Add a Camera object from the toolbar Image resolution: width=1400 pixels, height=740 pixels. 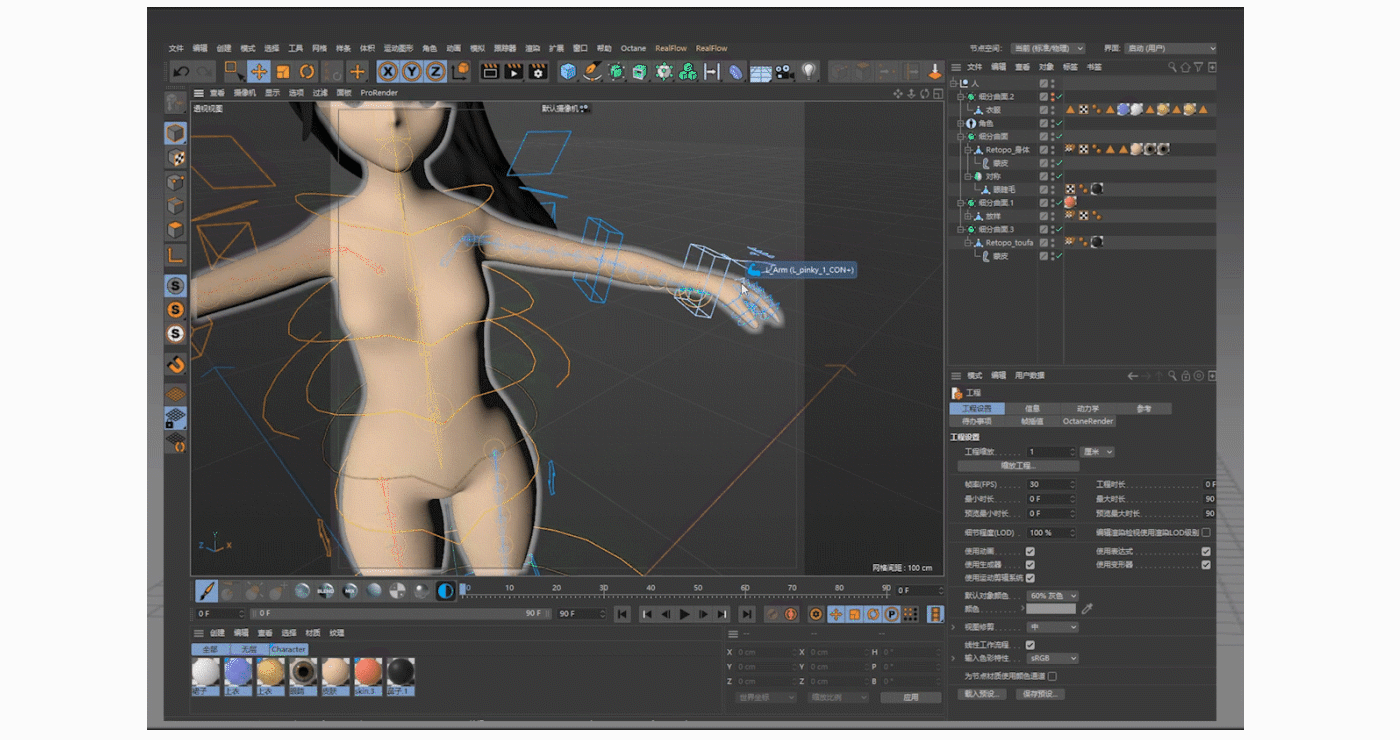tap(784, 72)
